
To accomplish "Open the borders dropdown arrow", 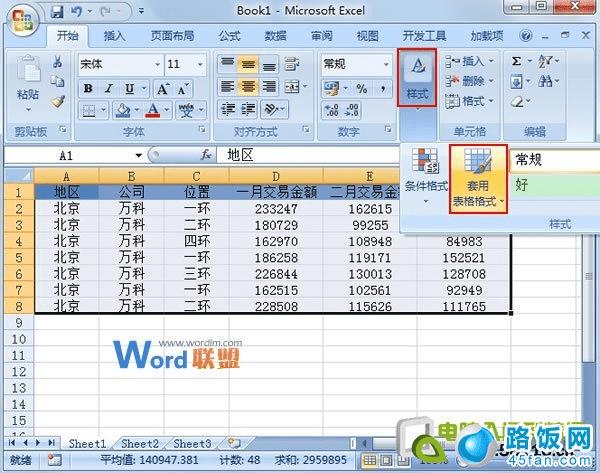I will click(x=103, y=110).
